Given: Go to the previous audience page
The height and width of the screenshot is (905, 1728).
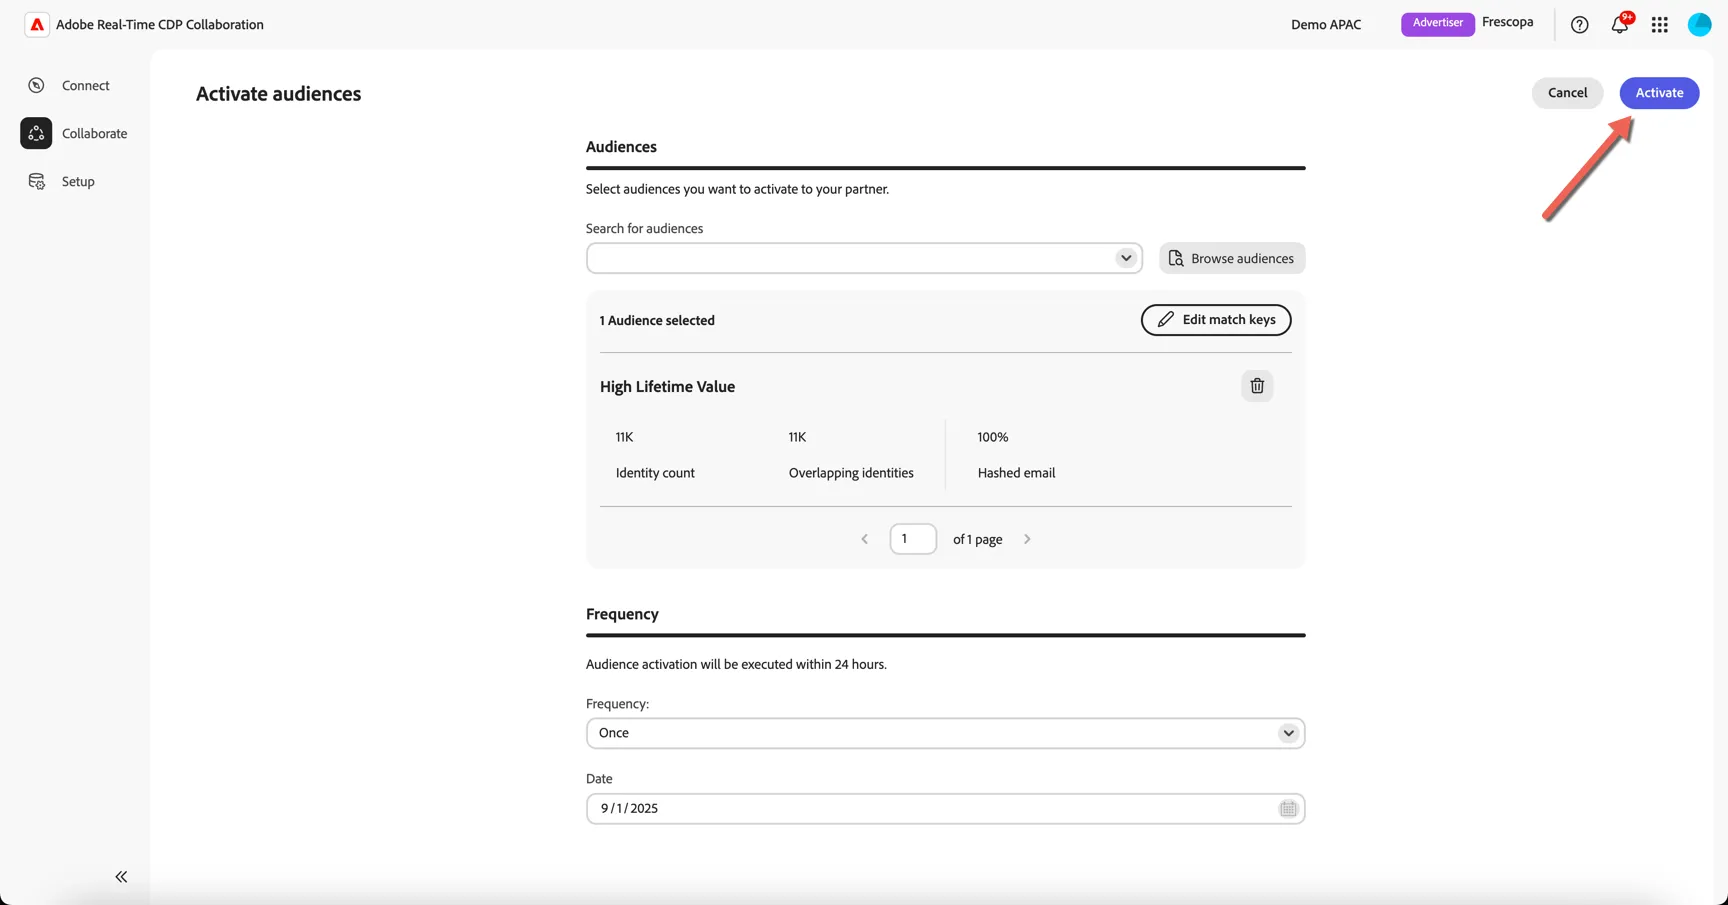Looking at the screenshot, I should (x=865, y=539).
